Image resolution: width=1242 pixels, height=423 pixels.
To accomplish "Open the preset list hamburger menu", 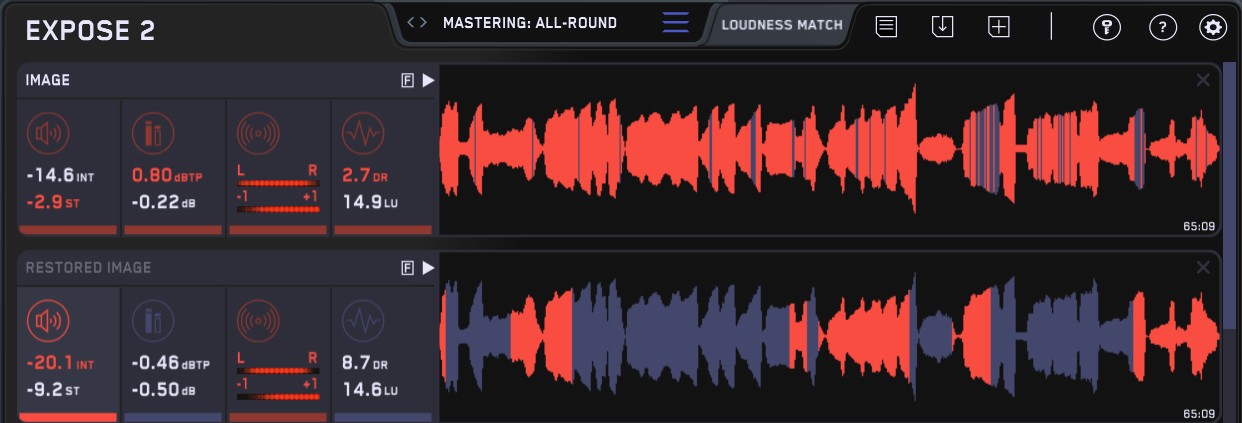I will tap(675, 23).
